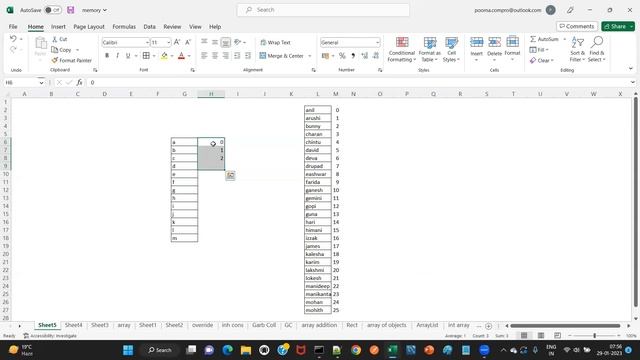This screenshot has width=640, height=360.
Task: Click Merge & Center
Action: tap(282, 56)
